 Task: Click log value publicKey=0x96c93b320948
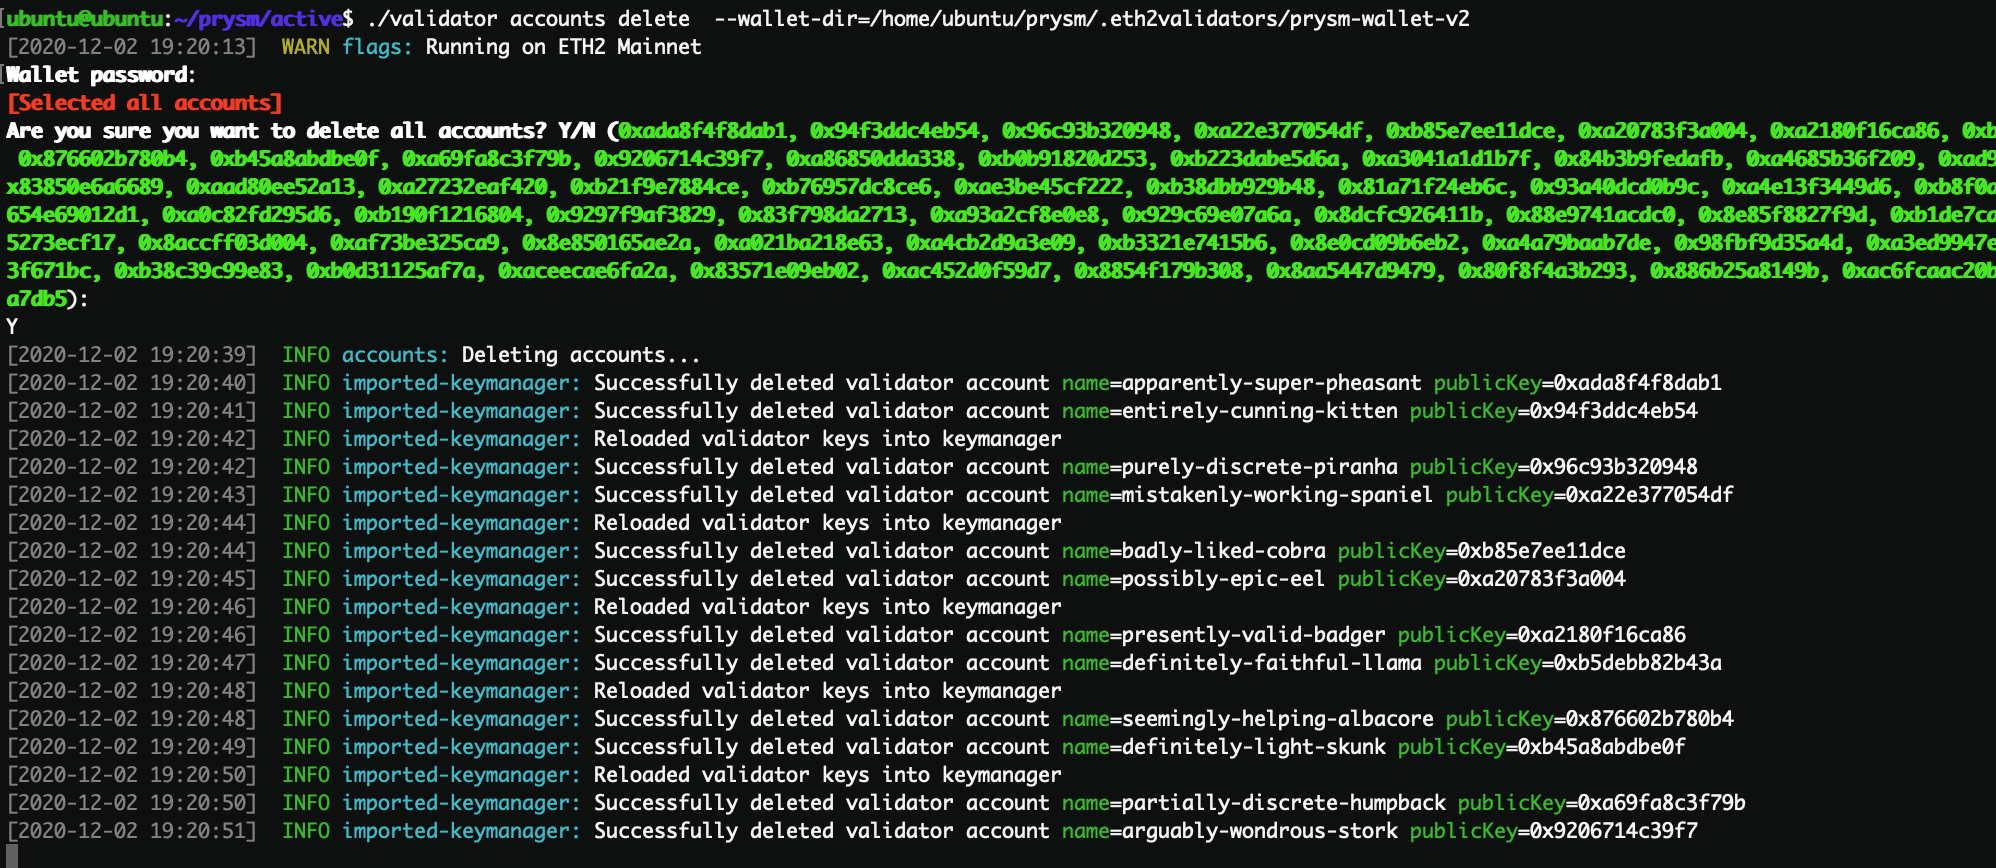coord(1553,467)
